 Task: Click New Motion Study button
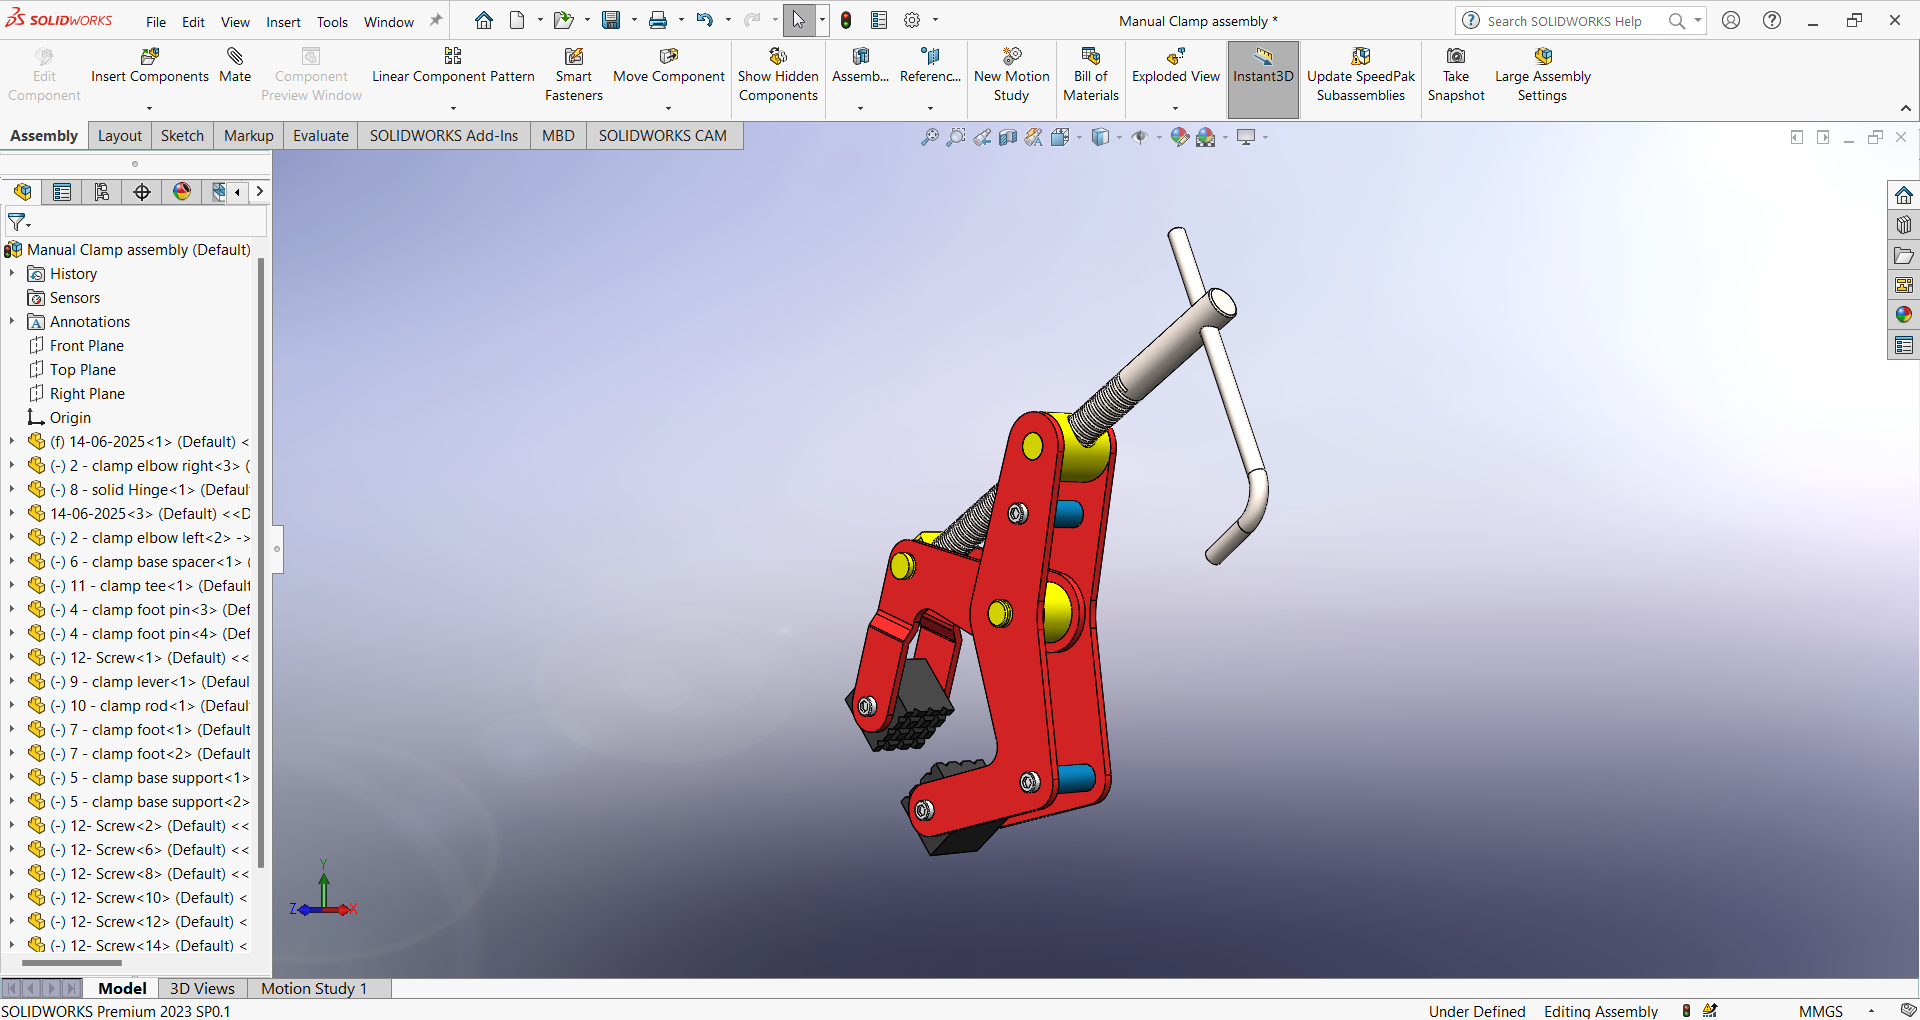coord(1012,76)
